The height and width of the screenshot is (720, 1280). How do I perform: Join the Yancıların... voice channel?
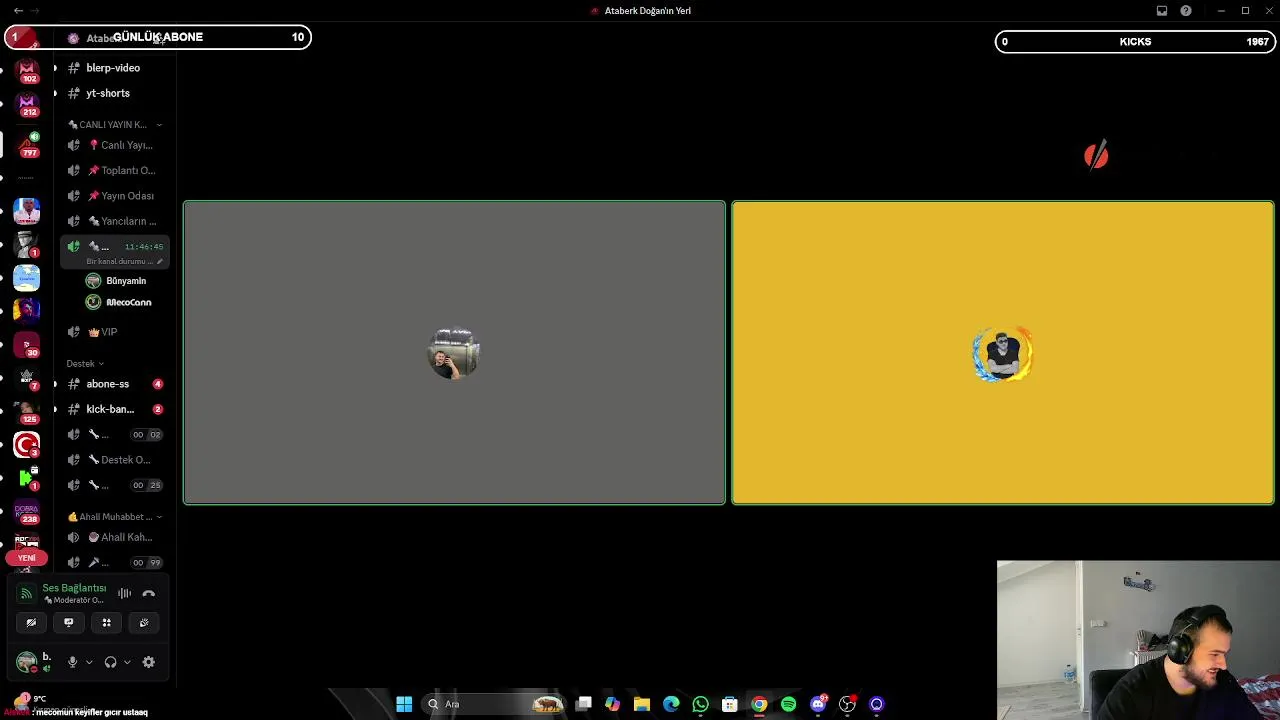[x=115, y=221]
